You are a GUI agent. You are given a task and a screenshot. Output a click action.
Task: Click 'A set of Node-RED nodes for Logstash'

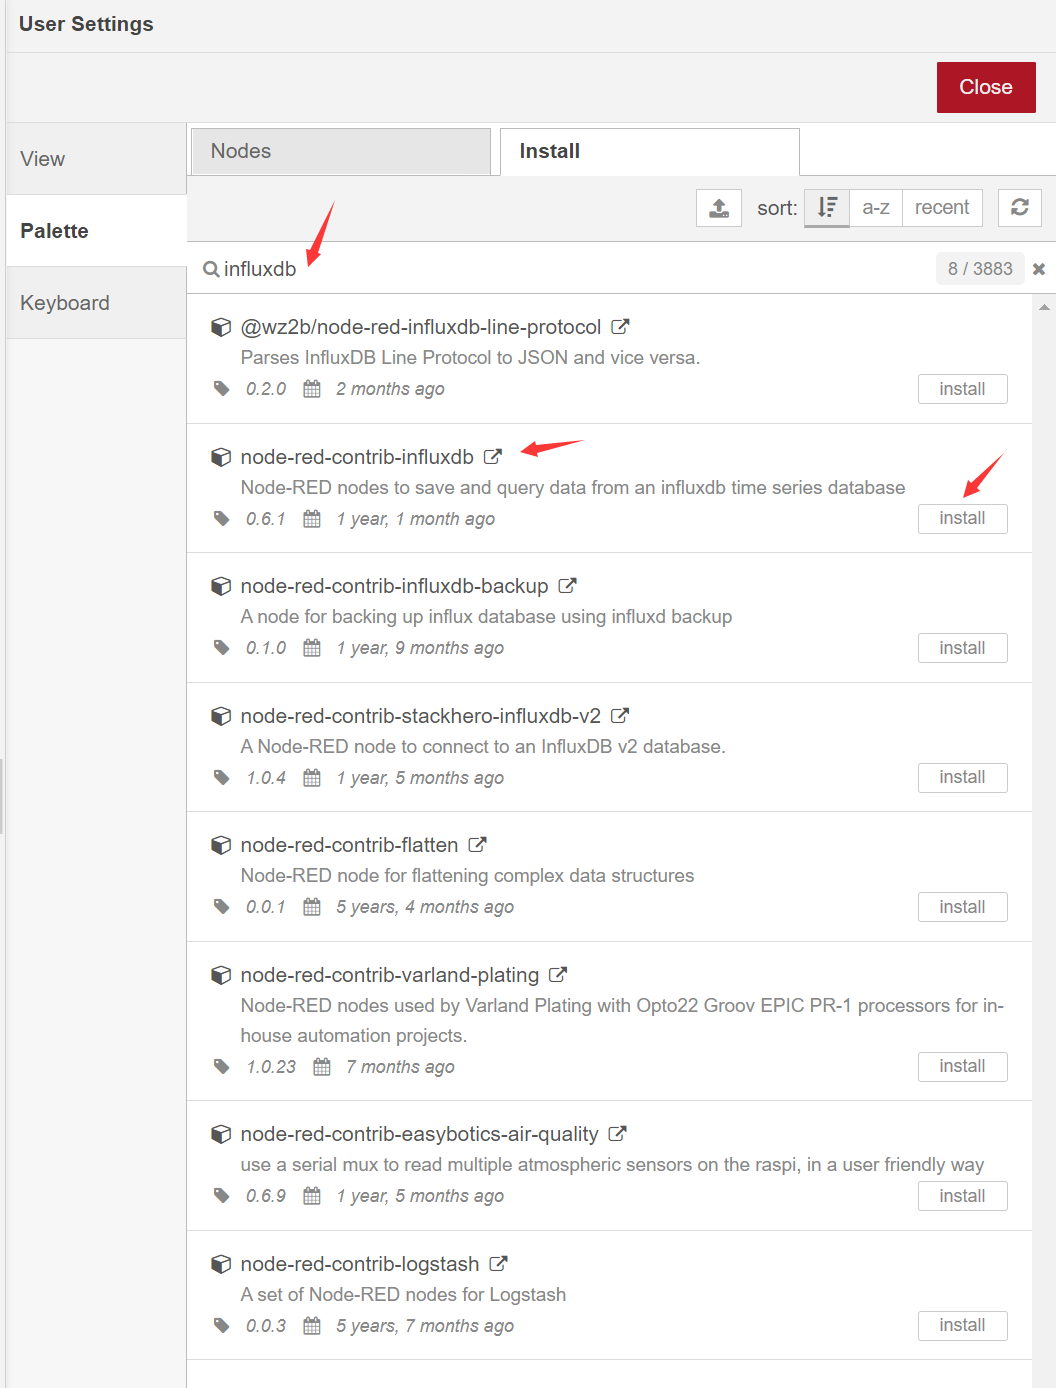pos(403,1294)
